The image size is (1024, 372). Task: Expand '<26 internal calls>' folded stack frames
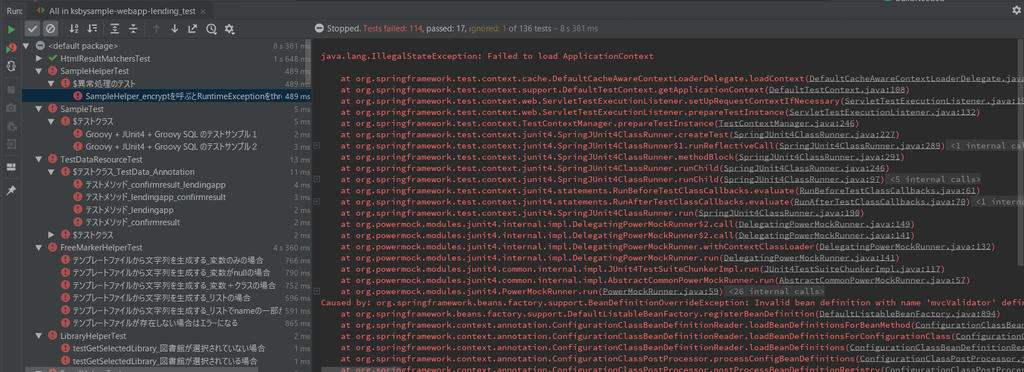click(x=775, y=291)
